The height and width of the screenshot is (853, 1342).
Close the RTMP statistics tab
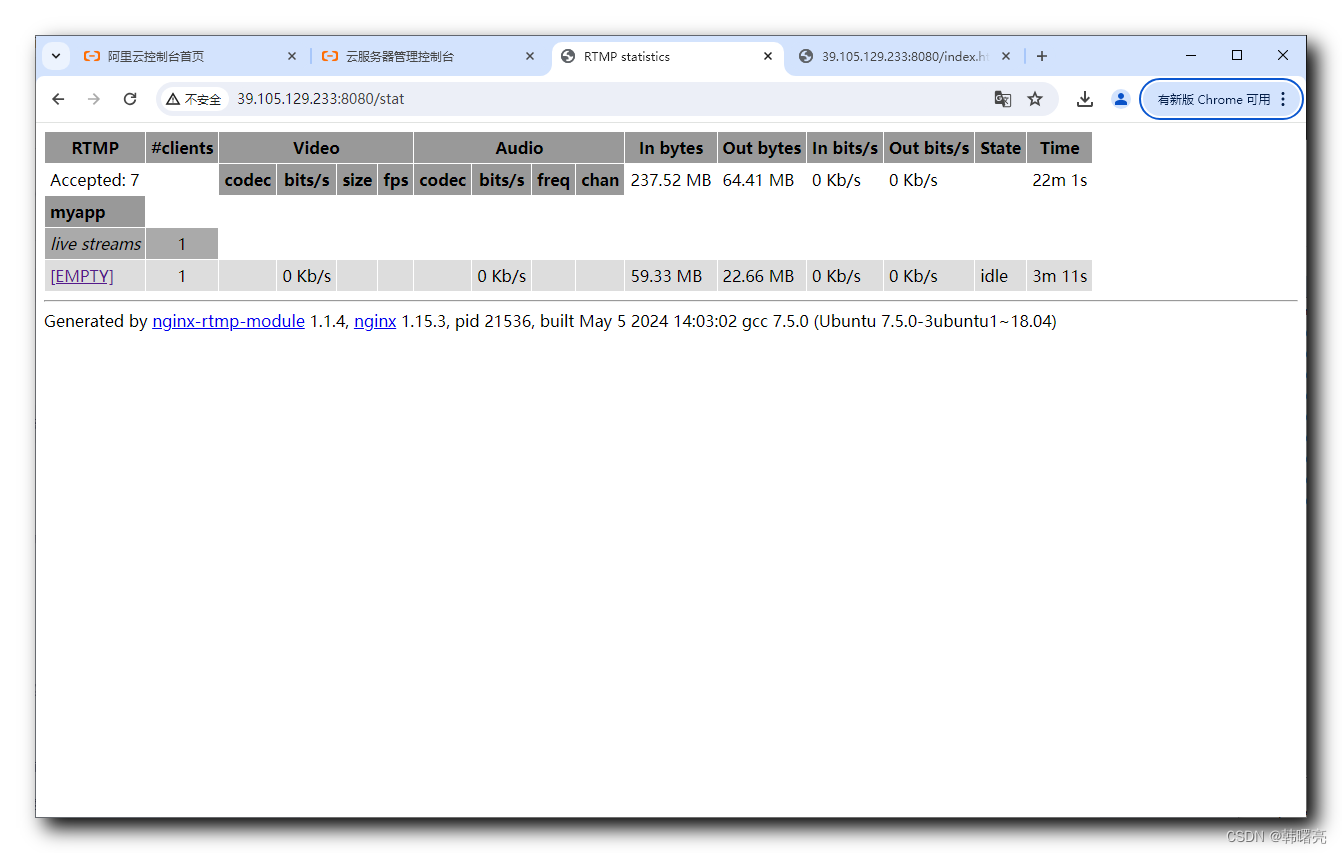click(768, 57)
